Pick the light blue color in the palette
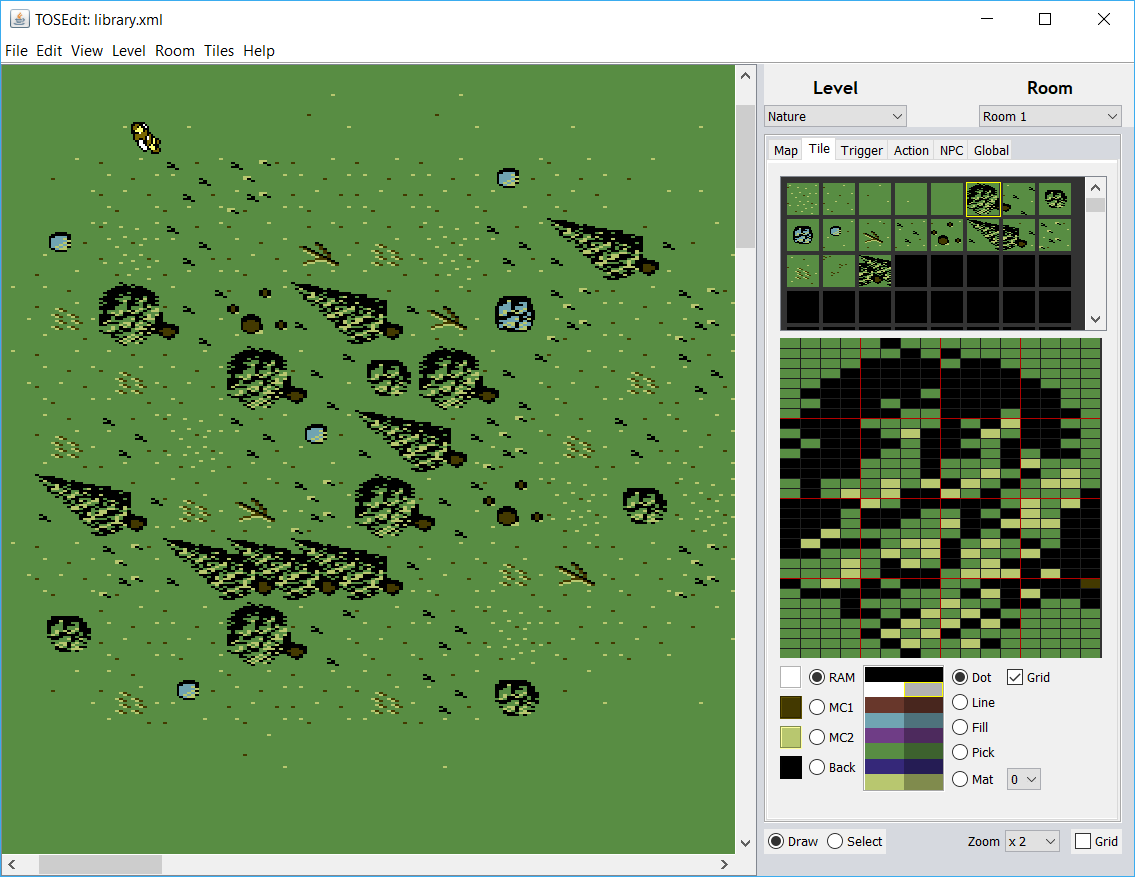The height and width of the screenshot is (877, 1135). point(885,720)
